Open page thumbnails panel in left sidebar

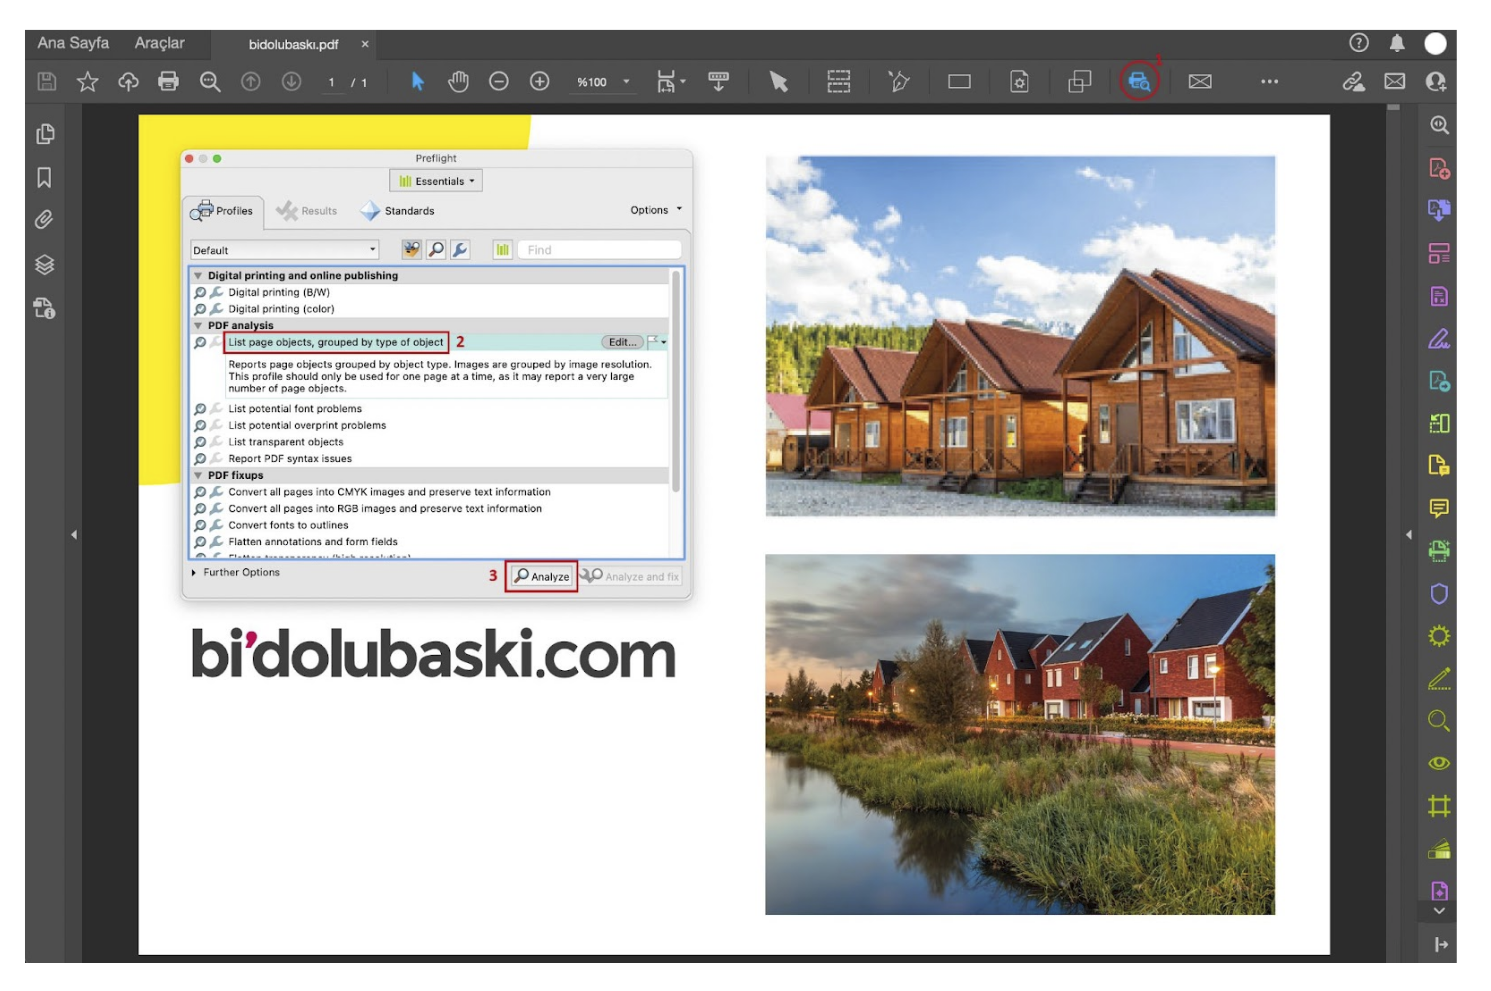pyautogui.click(x=45, y=134)
